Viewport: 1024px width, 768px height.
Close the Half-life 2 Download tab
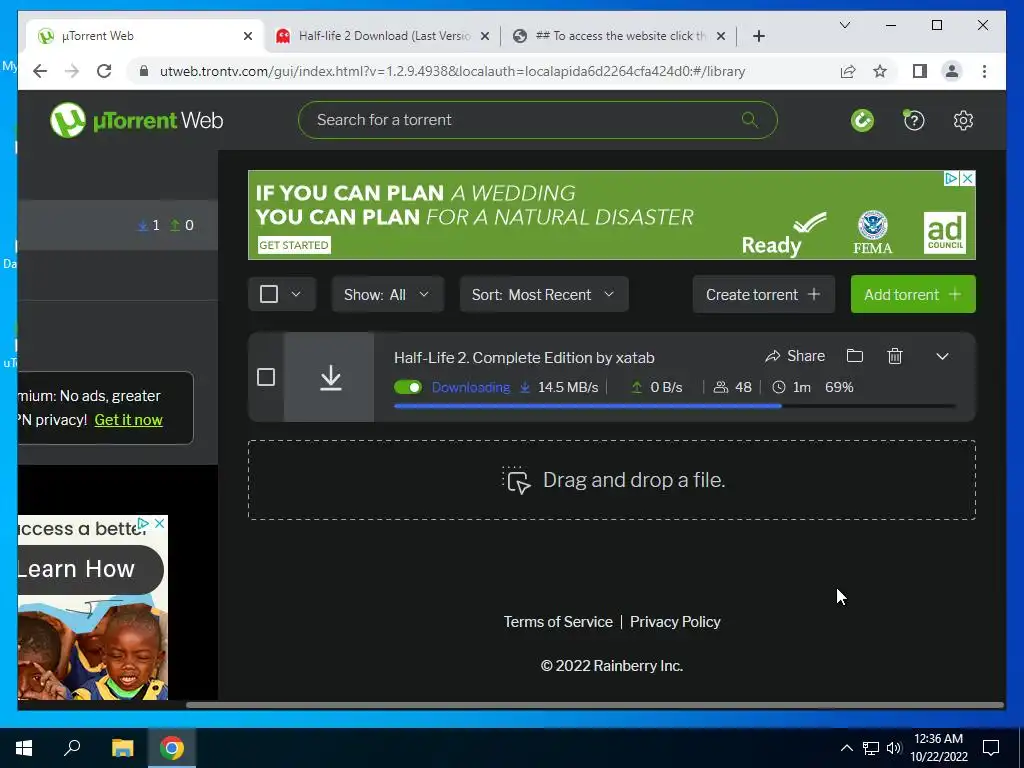[x=485, y=36]
